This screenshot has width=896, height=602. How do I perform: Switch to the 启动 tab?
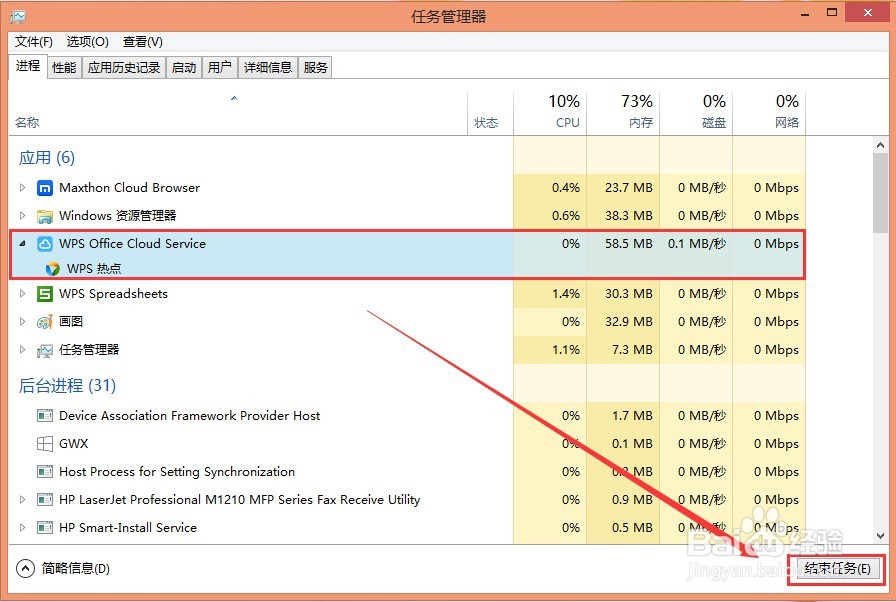coord(184,67)
